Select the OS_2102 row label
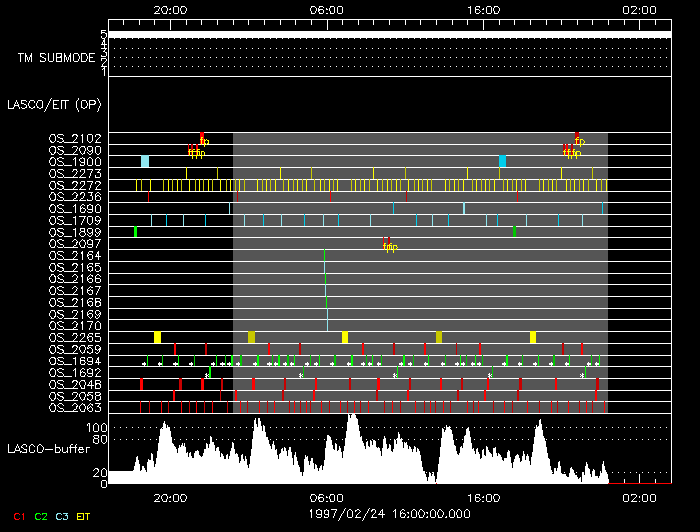 click(x=75, y=138)
